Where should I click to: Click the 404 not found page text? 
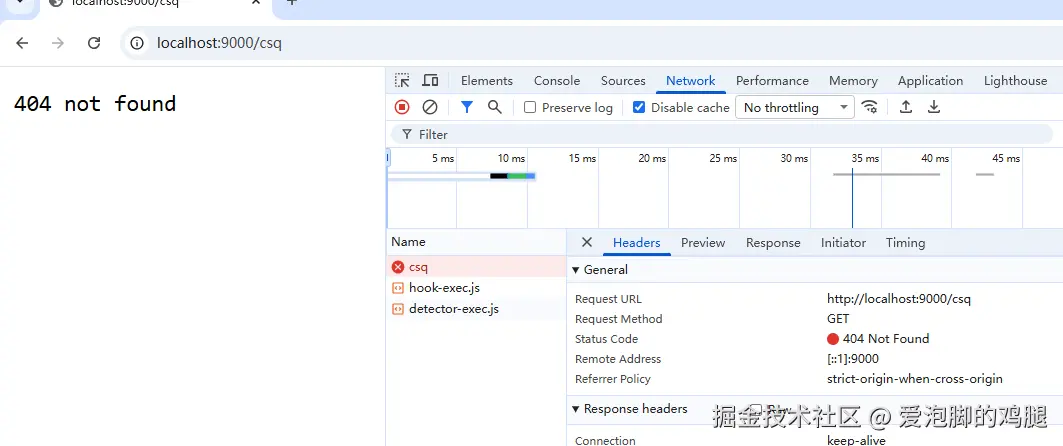click(x=95, y=104)
